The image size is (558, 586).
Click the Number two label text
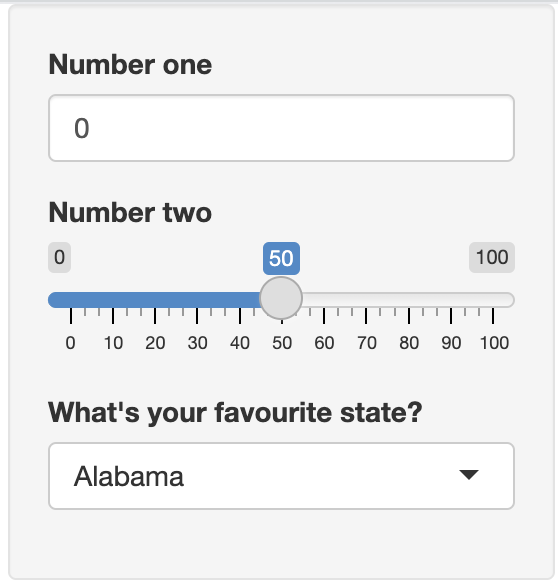[x=130, y=213]
